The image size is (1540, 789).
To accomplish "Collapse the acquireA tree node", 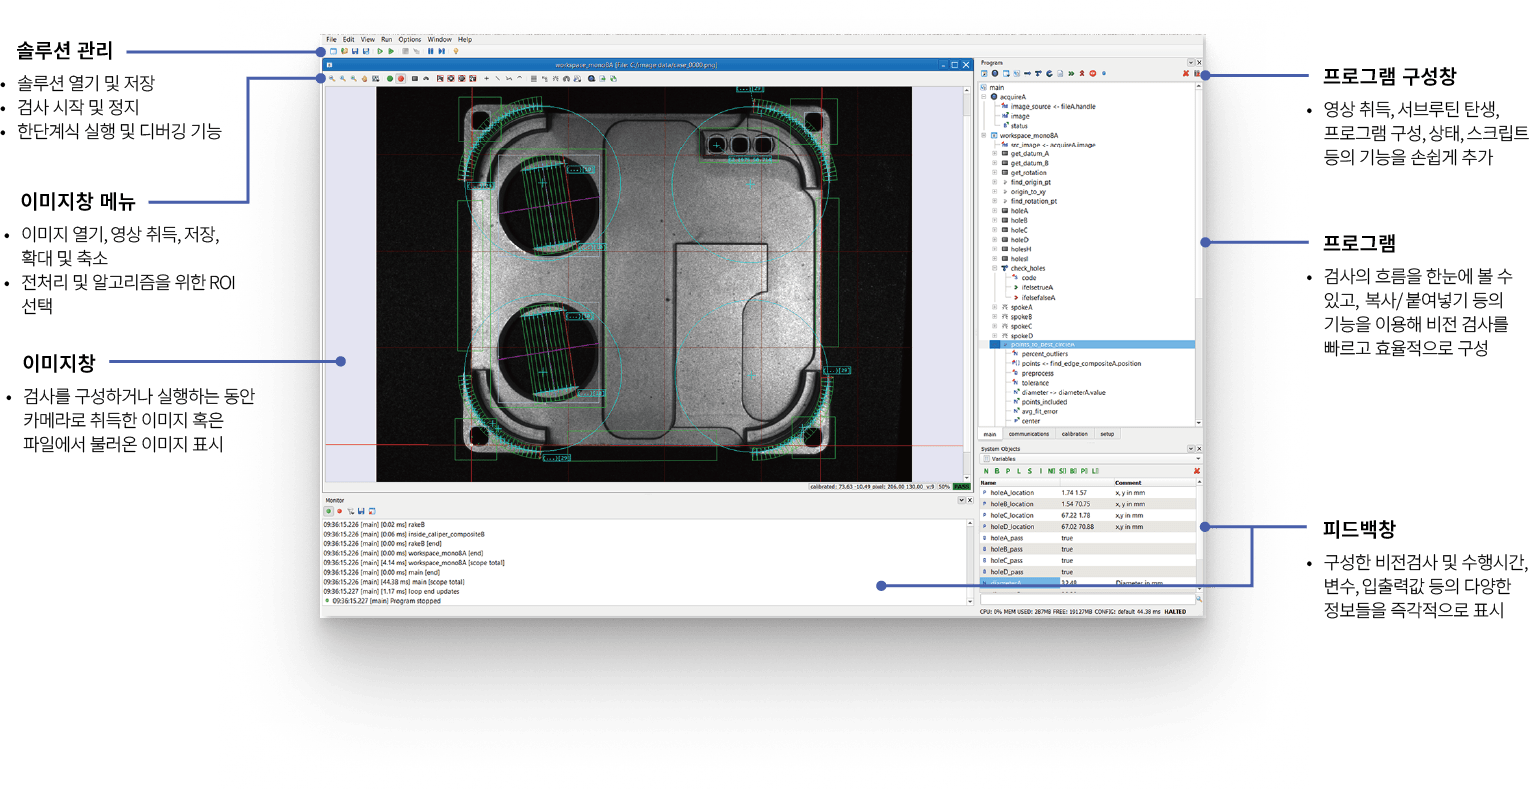I will [984, 97].
